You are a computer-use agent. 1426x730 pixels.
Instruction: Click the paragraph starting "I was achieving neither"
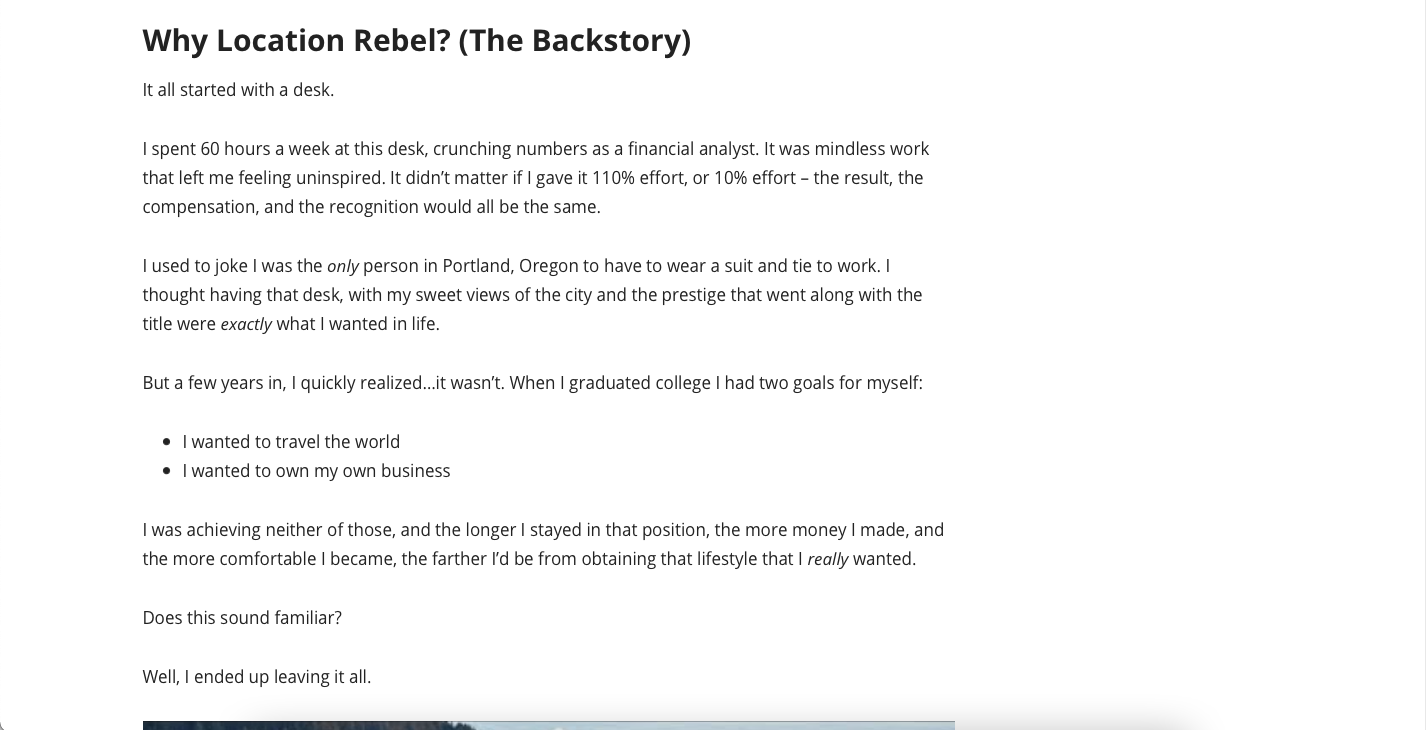(x=543, y=545)
